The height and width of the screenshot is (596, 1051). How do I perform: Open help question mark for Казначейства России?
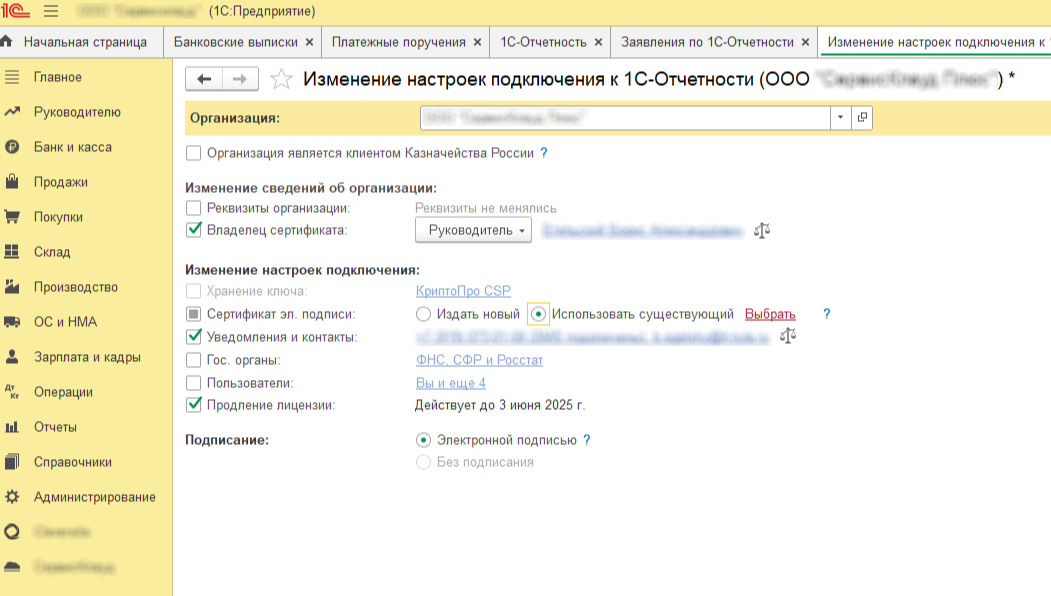click(x=544, y=153)
